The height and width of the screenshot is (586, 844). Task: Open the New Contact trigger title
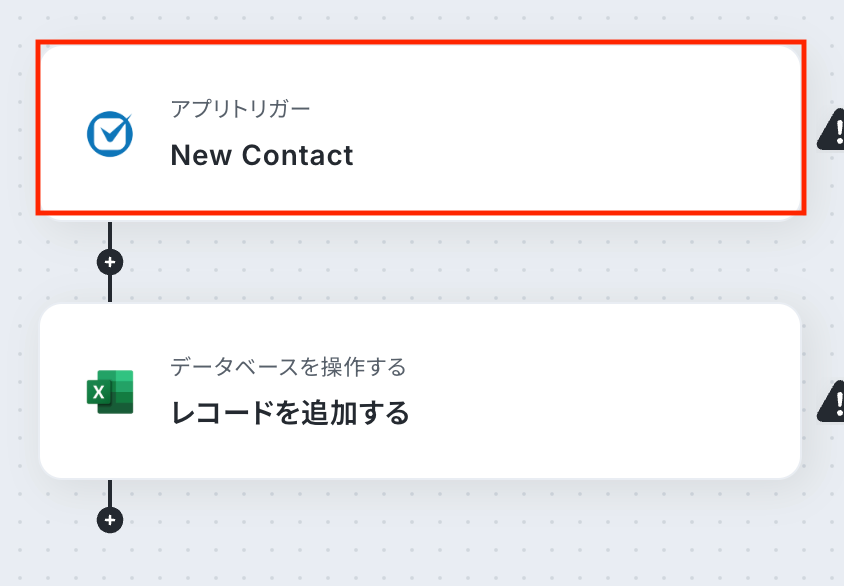(262, 156)
